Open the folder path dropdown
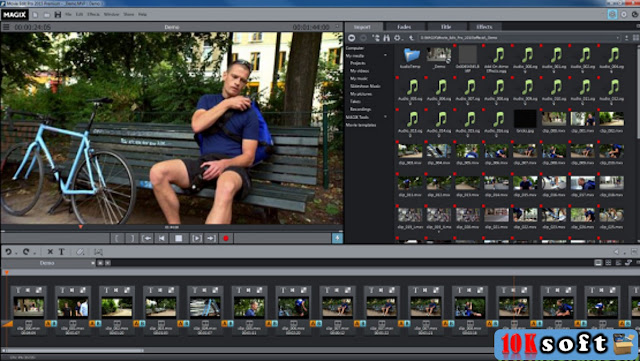 point(618,38)
